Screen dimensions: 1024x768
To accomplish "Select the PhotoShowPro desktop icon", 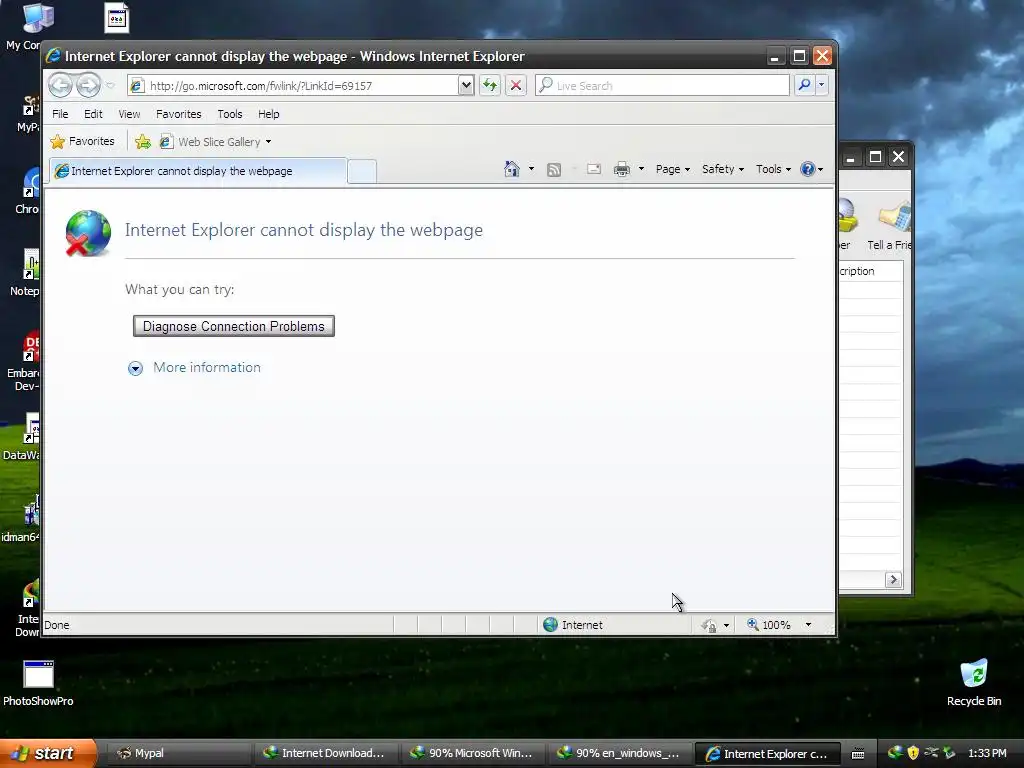I will [38, 683].
